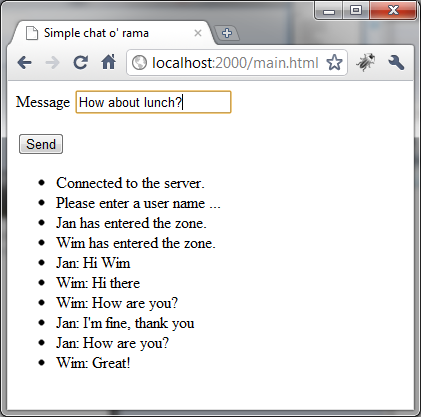The height and width of the screenshot is (417, 421).
Task: Close the Simple chat o' rama tab
Action: coord(198,33)
